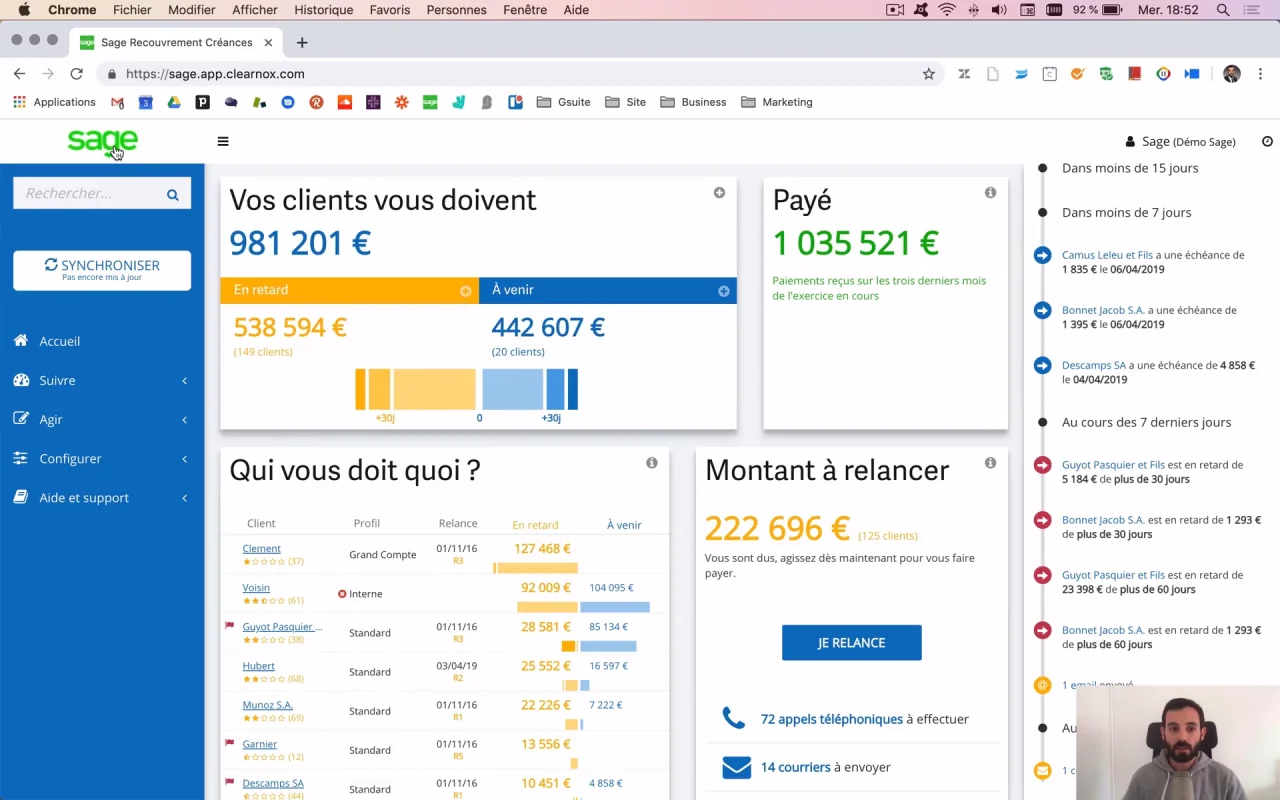1280x800 pixels.
Task: Click the 538 594 € late amount
Action: [290, 327]
